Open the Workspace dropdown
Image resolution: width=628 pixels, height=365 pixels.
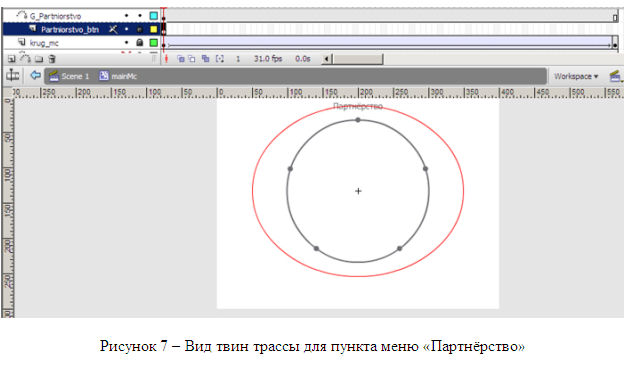tap(576, 76)
